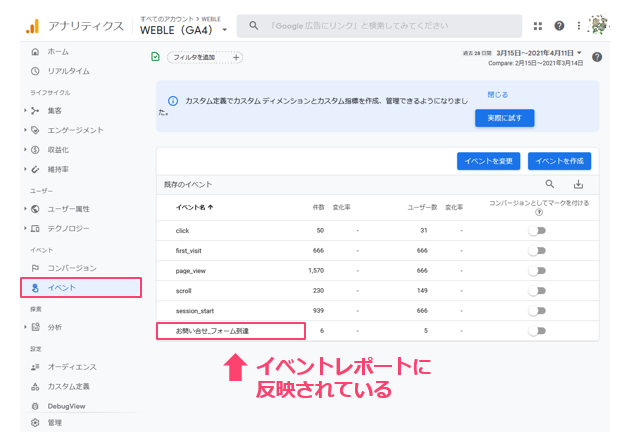Click the DebugView bug icon

[35, 406]
